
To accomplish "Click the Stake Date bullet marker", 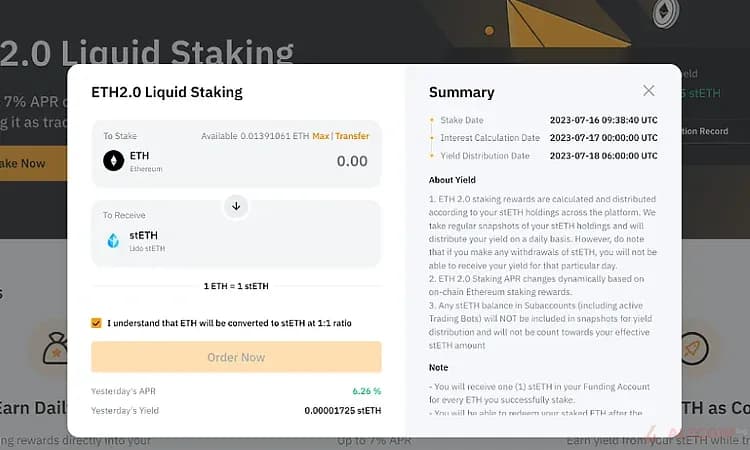I will (x=432, y=120).
